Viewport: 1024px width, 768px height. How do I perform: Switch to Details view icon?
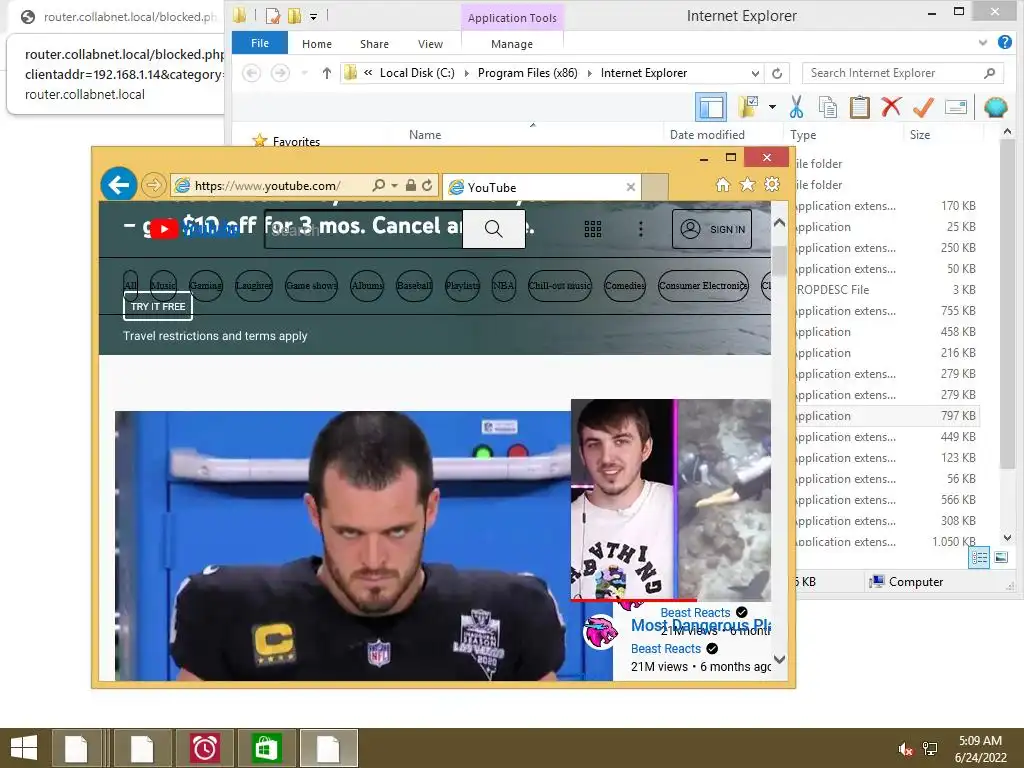coord(978,557)
